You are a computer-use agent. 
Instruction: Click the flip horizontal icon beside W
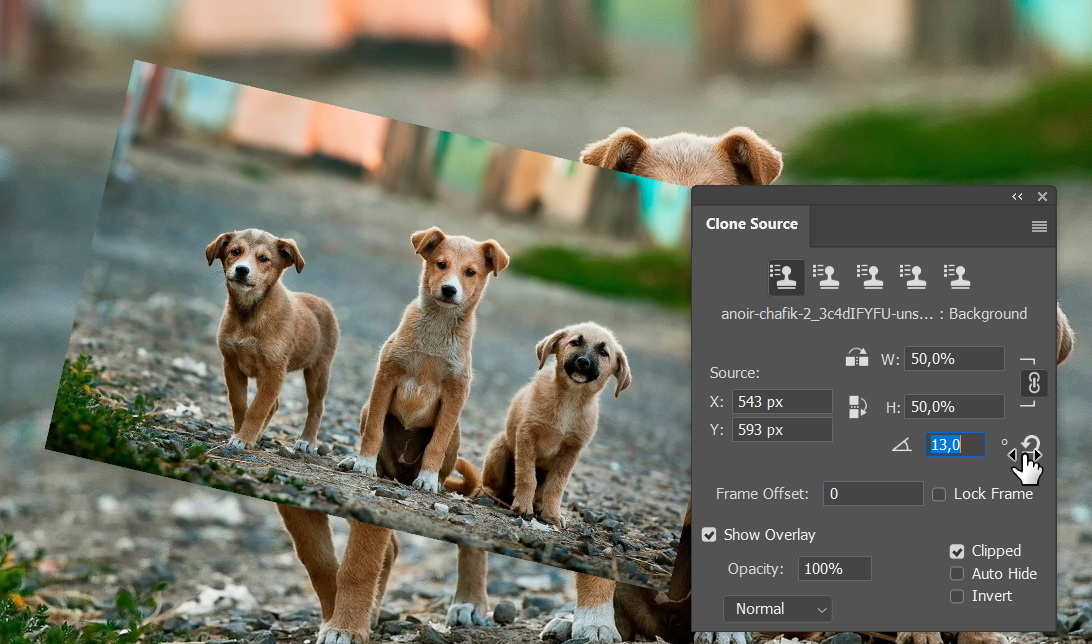pos(857,358)
